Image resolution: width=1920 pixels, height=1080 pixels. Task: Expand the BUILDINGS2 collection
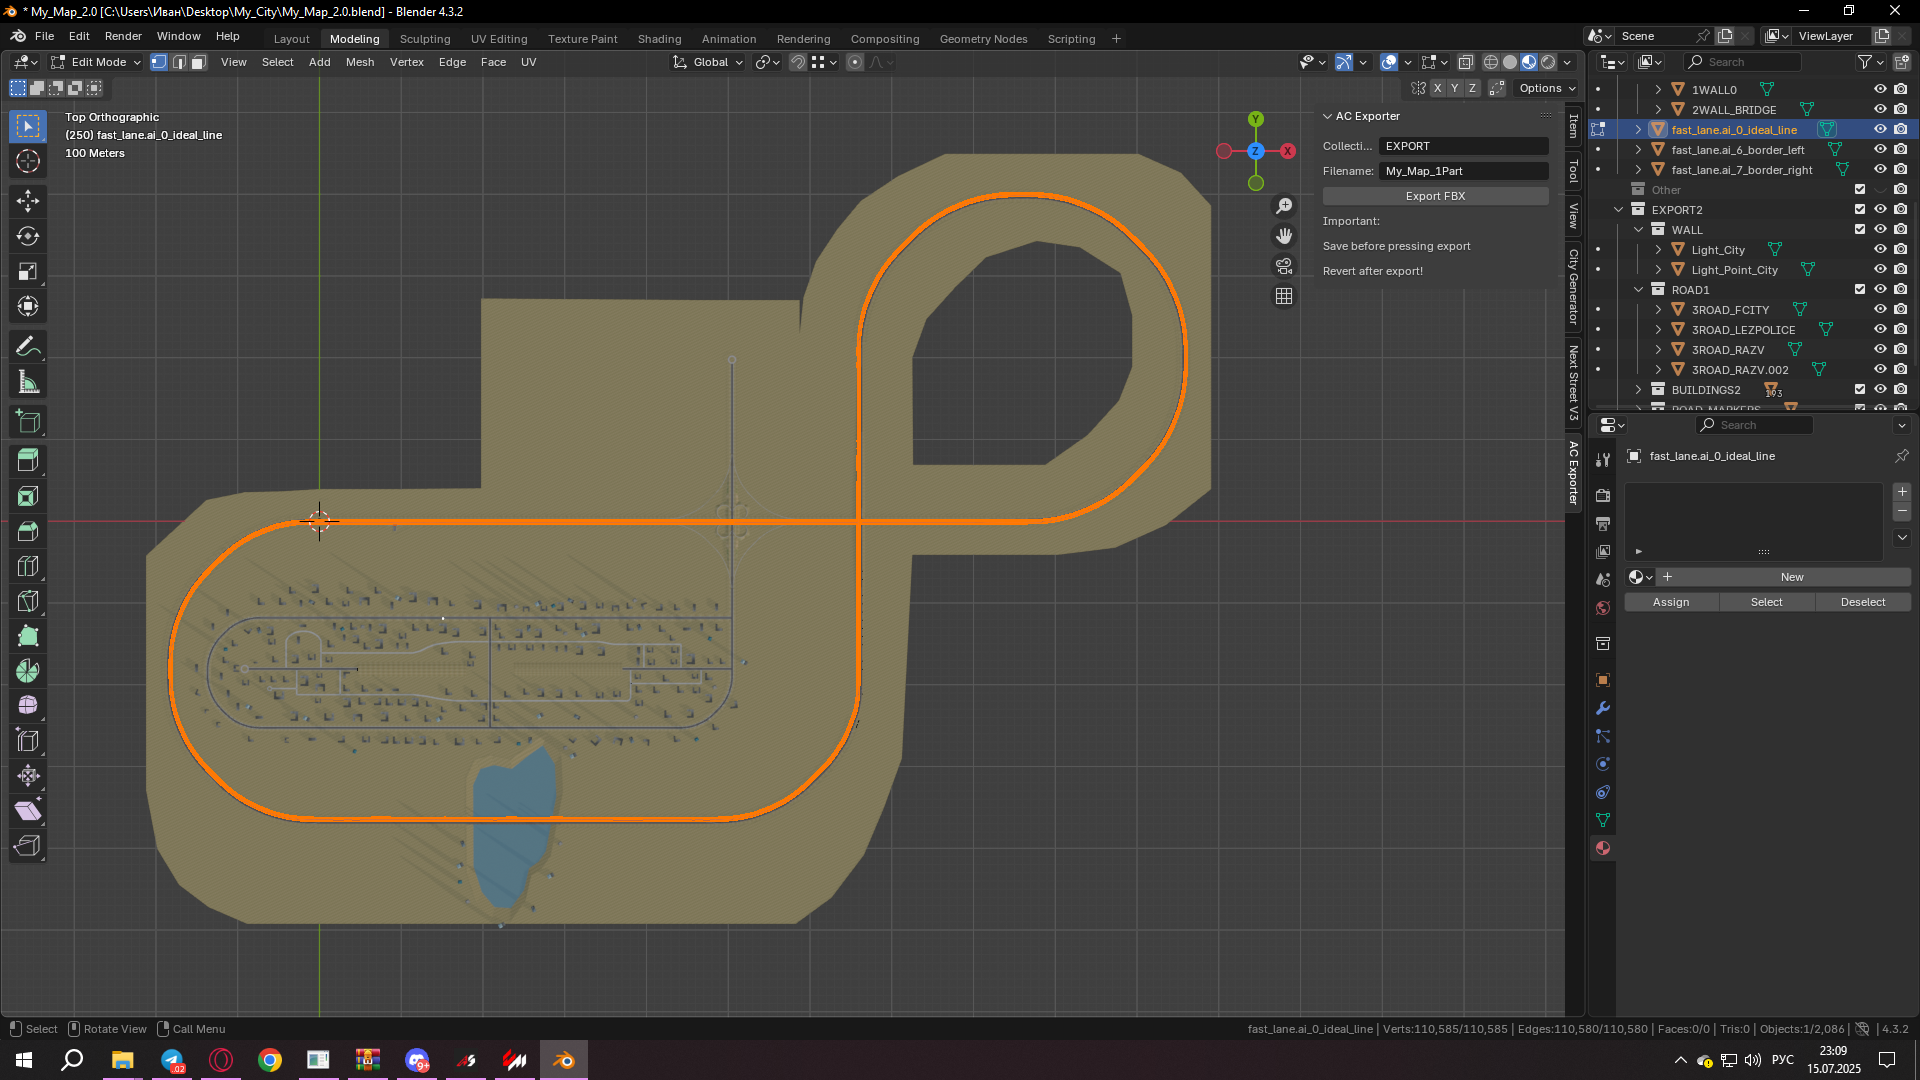[1639, 389]
